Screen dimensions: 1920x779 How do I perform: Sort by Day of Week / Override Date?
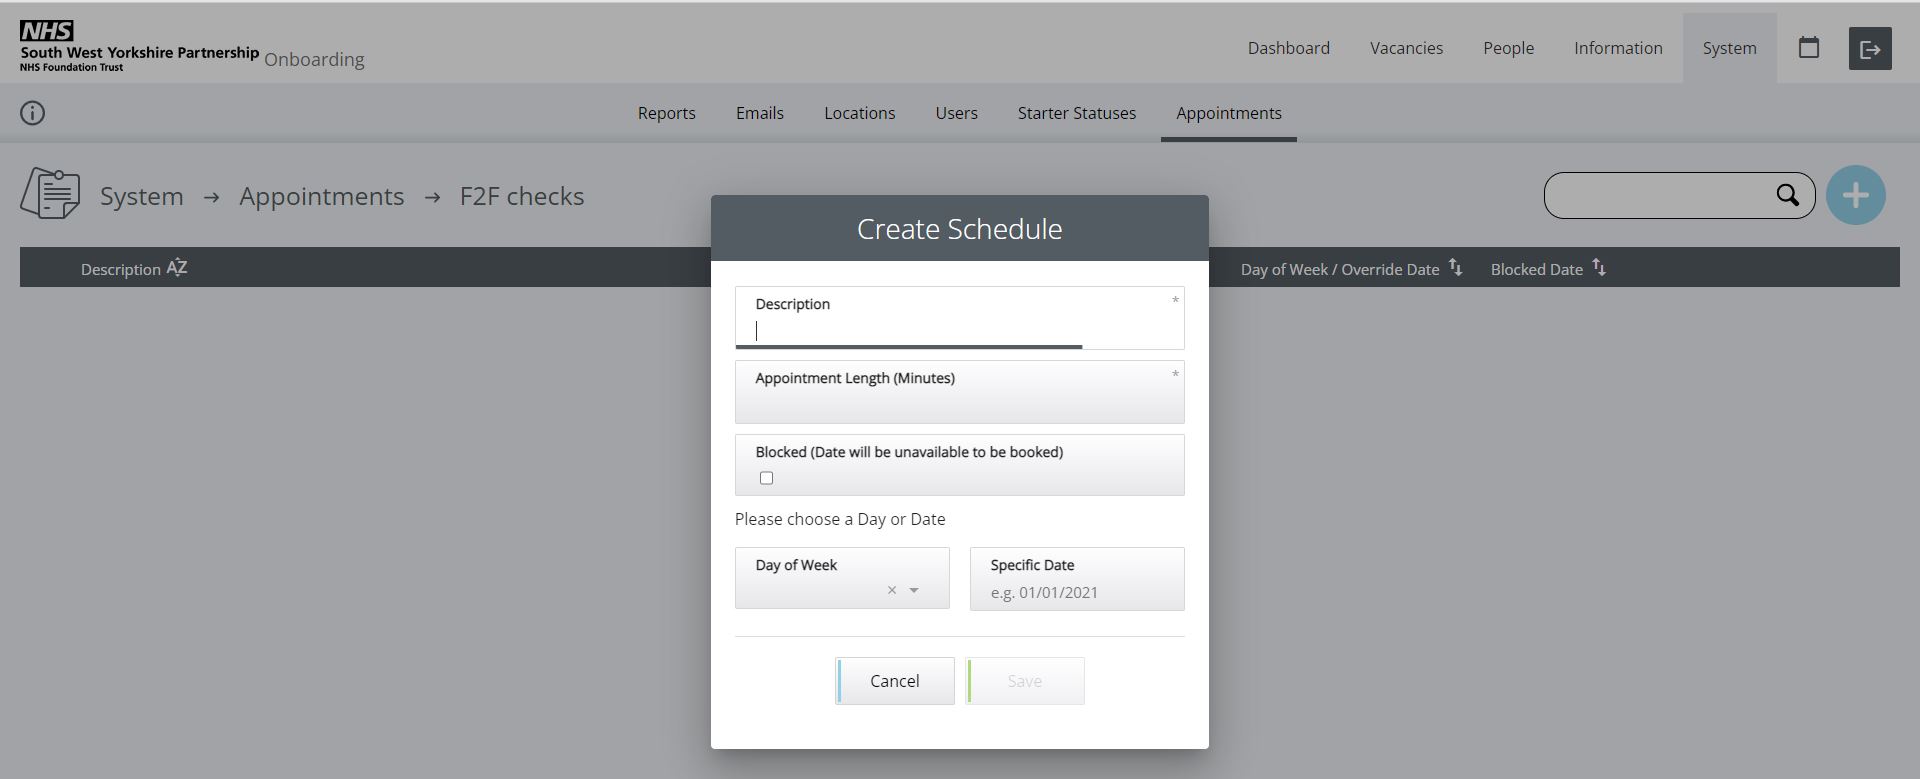[1455, 268]
